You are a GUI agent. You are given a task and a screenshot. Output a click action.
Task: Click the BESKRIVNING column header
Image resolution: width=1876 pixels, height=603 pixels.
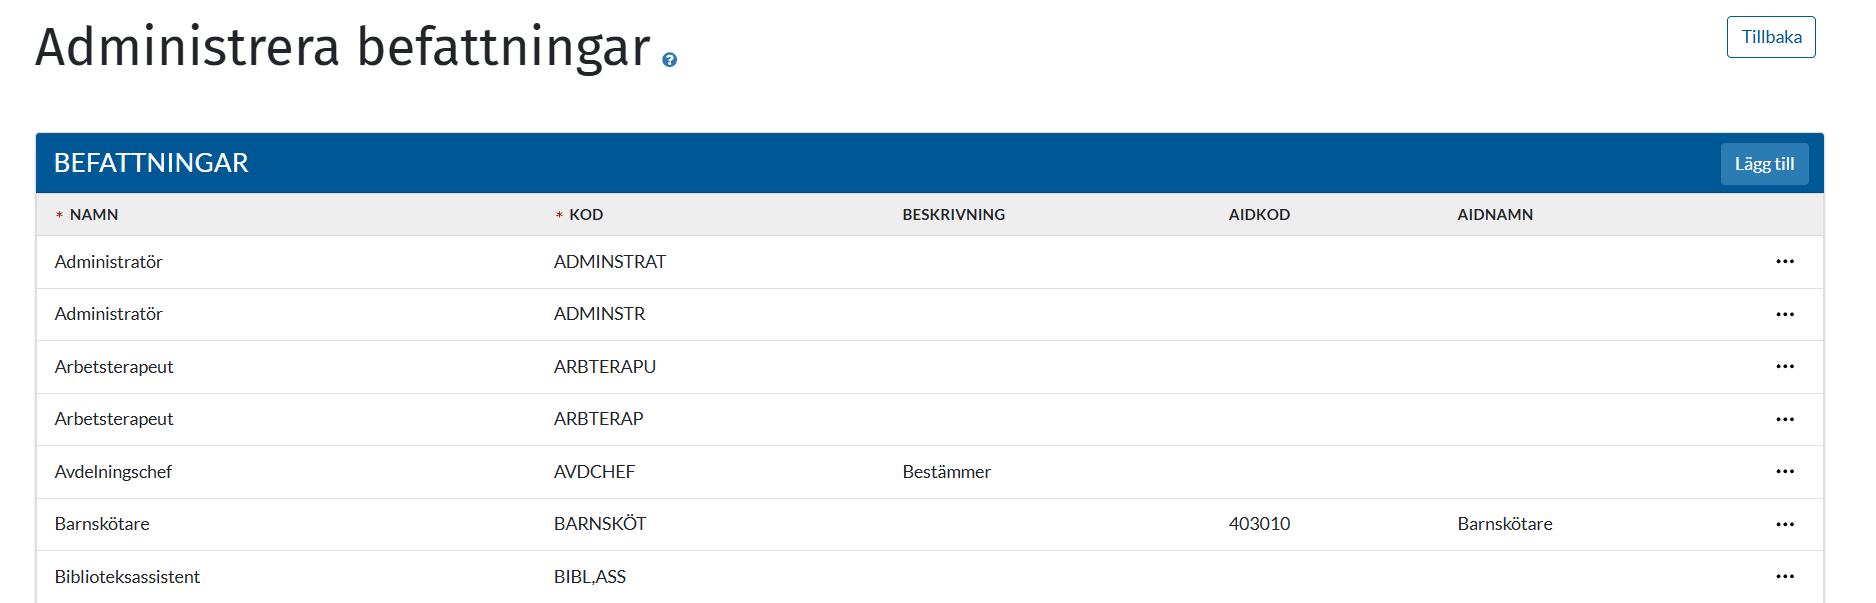(x=953, y=215)
